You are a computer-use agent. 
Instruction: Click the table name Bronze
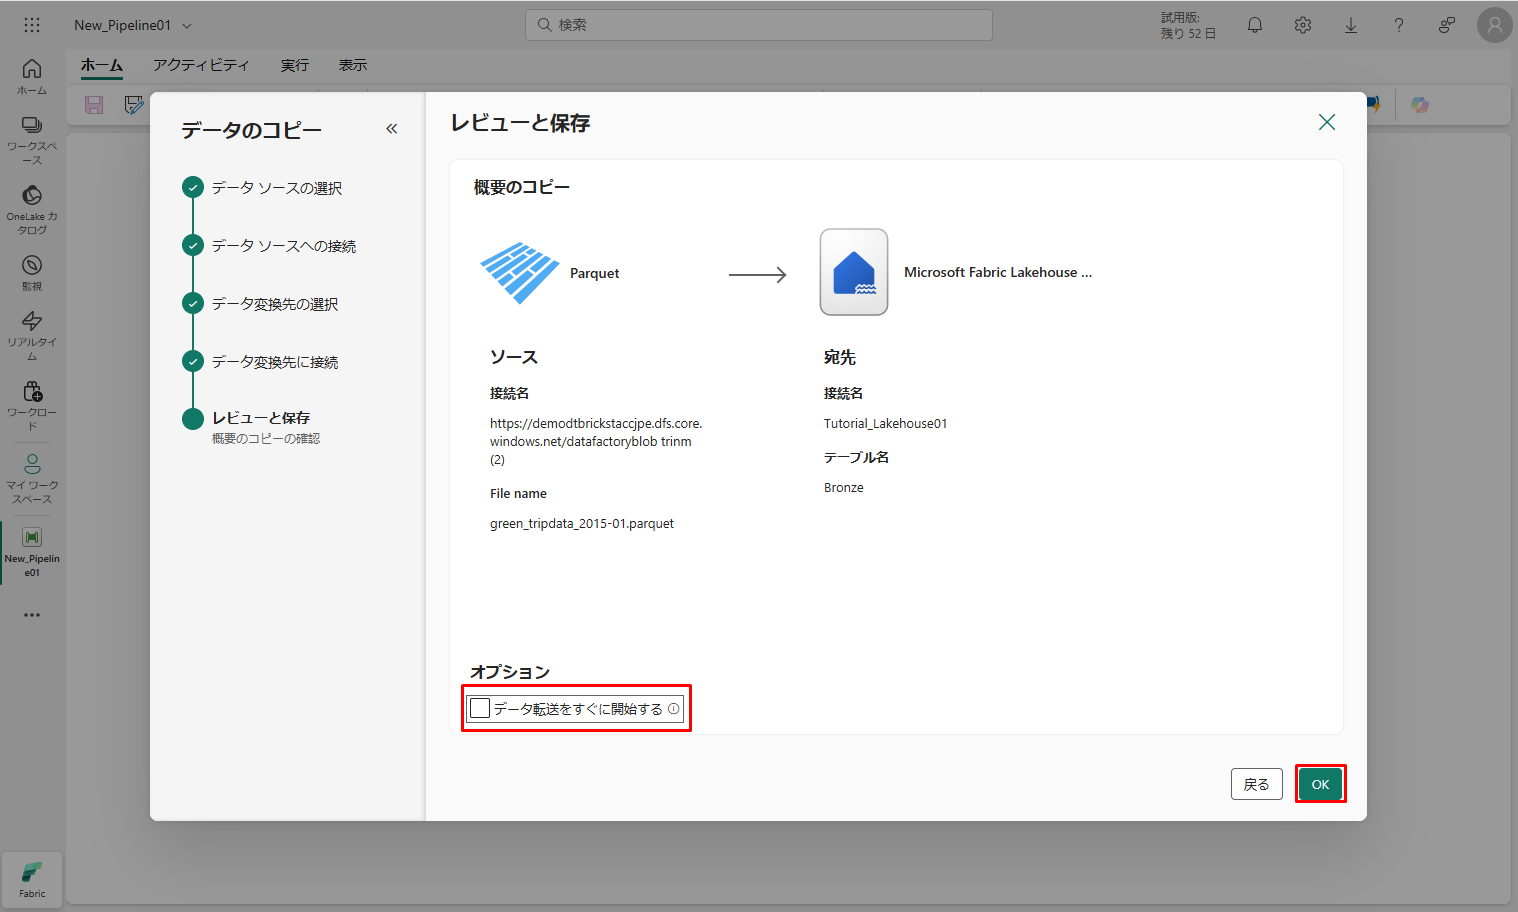[844, 488]
